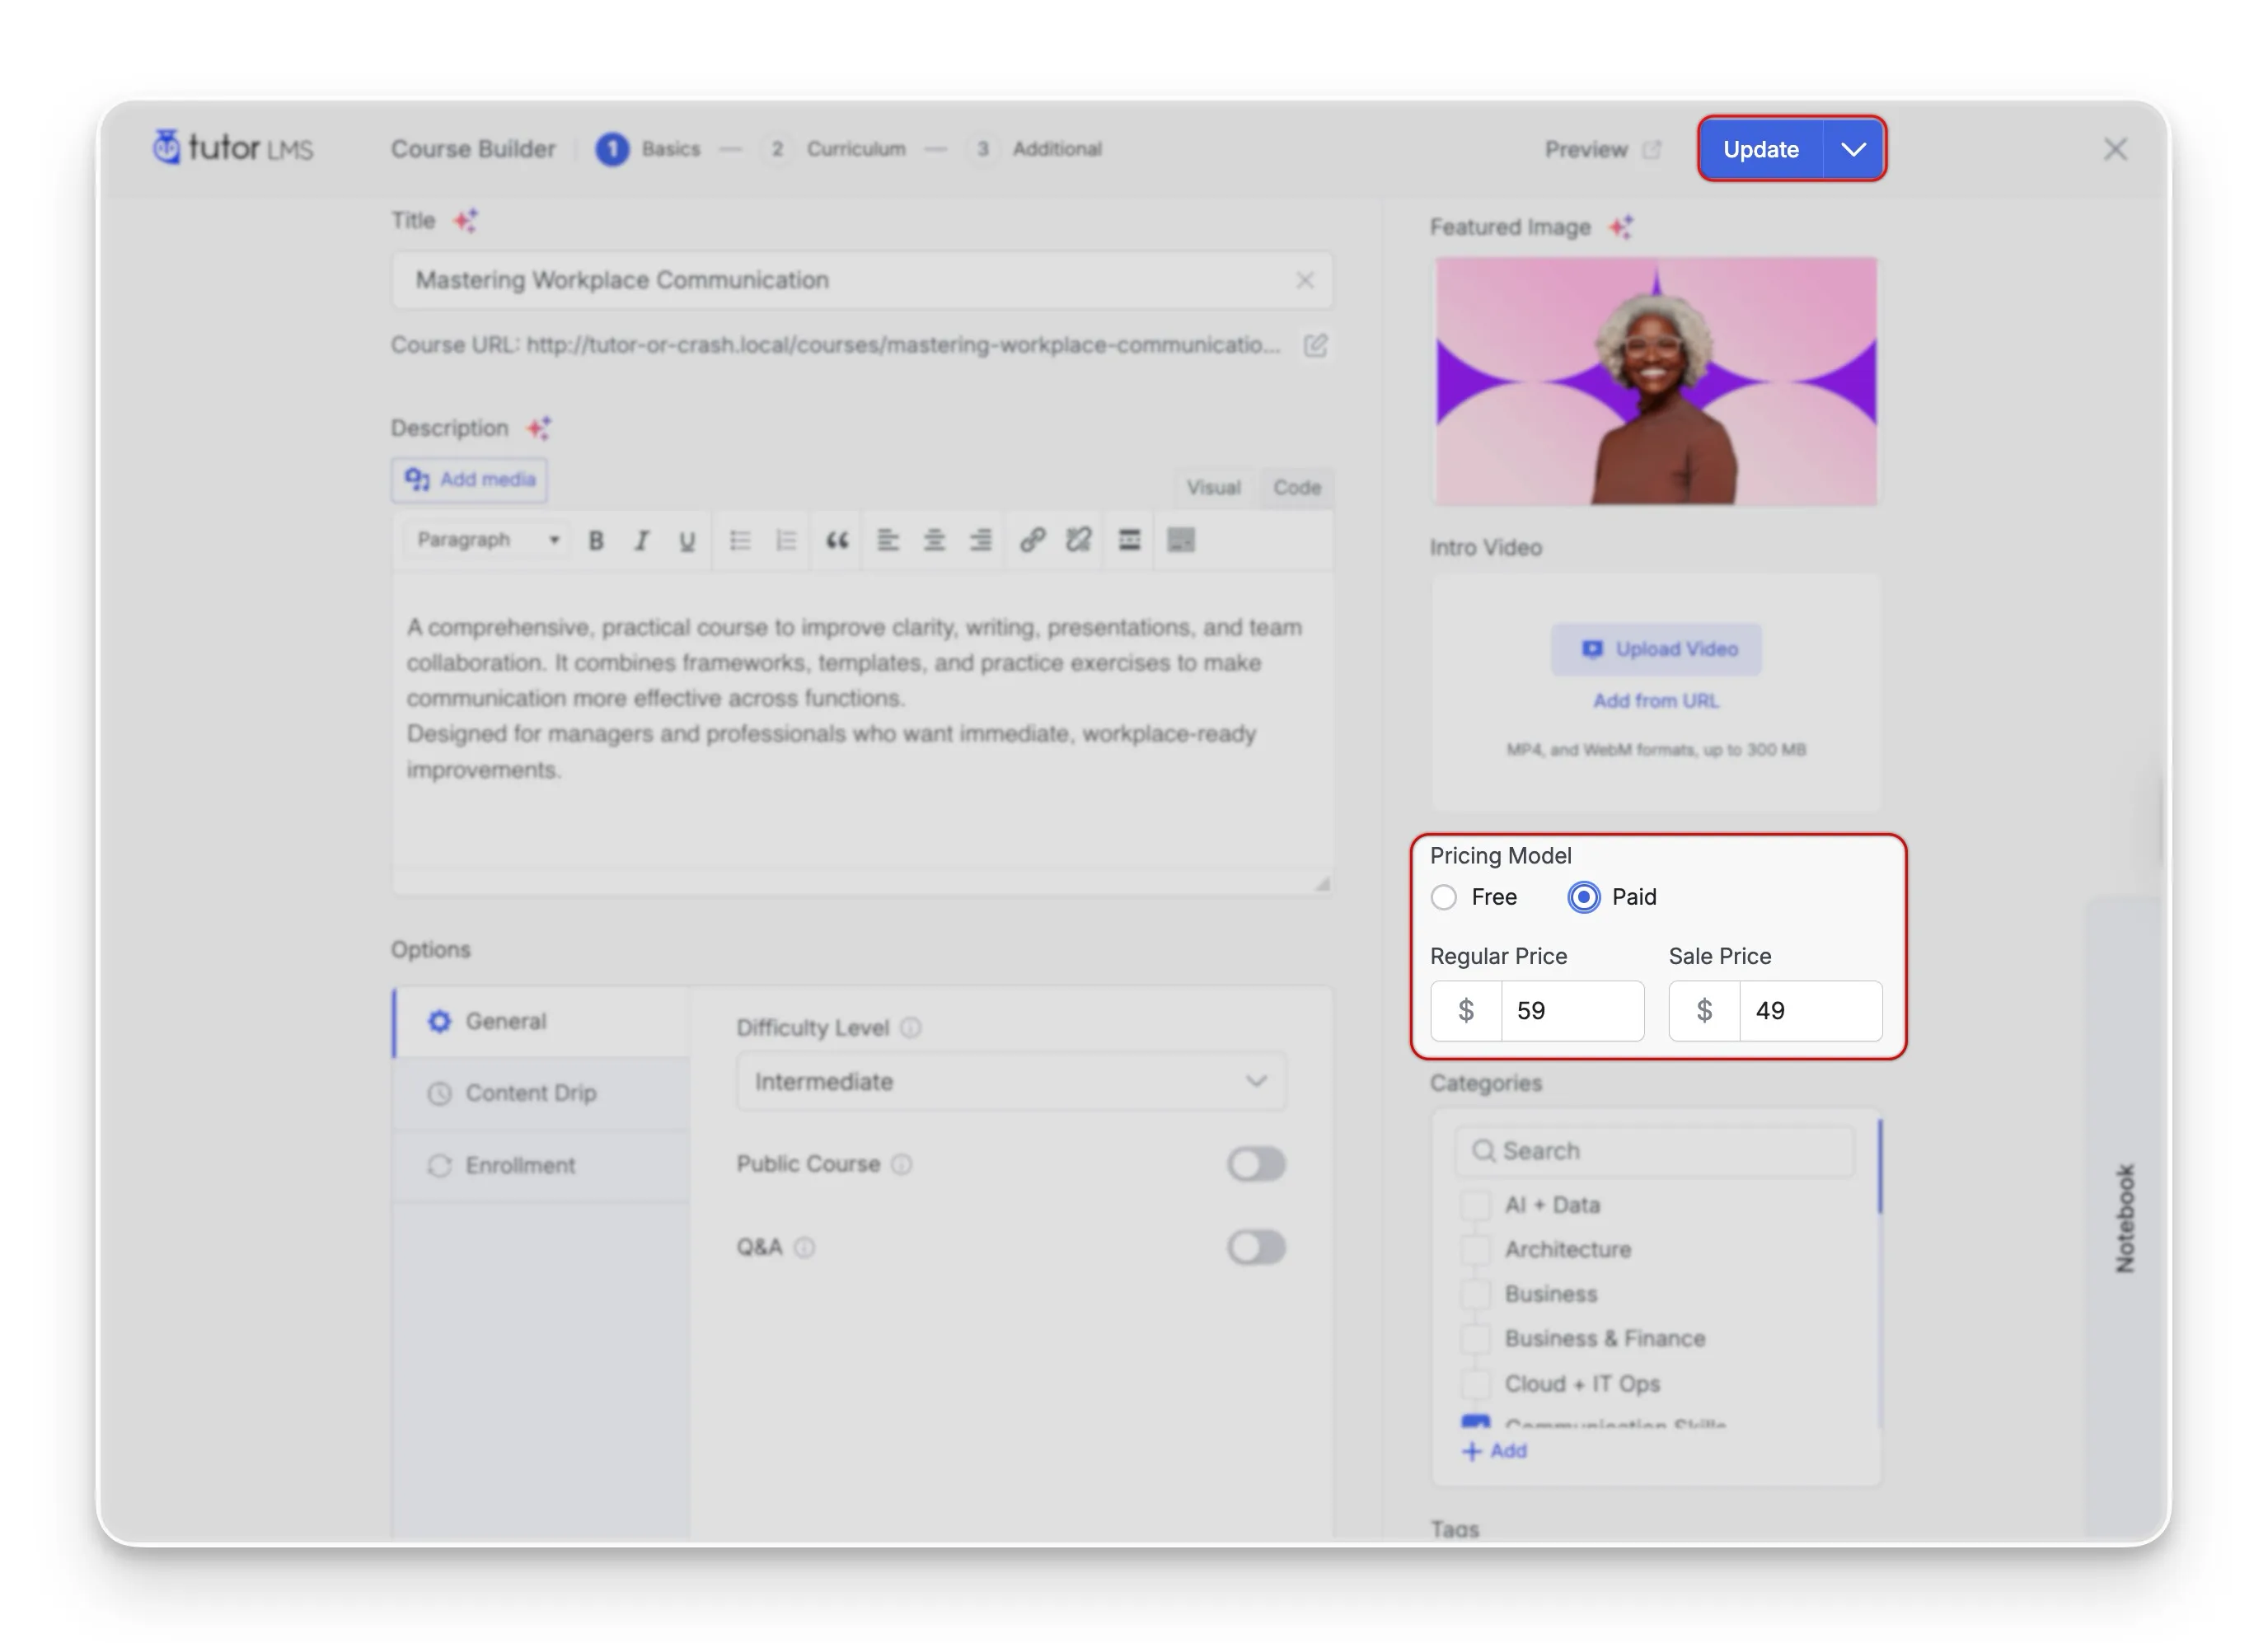Open the Difficulty Level dropdown
The image size is (2268, 1643).
(1010, 1081)
